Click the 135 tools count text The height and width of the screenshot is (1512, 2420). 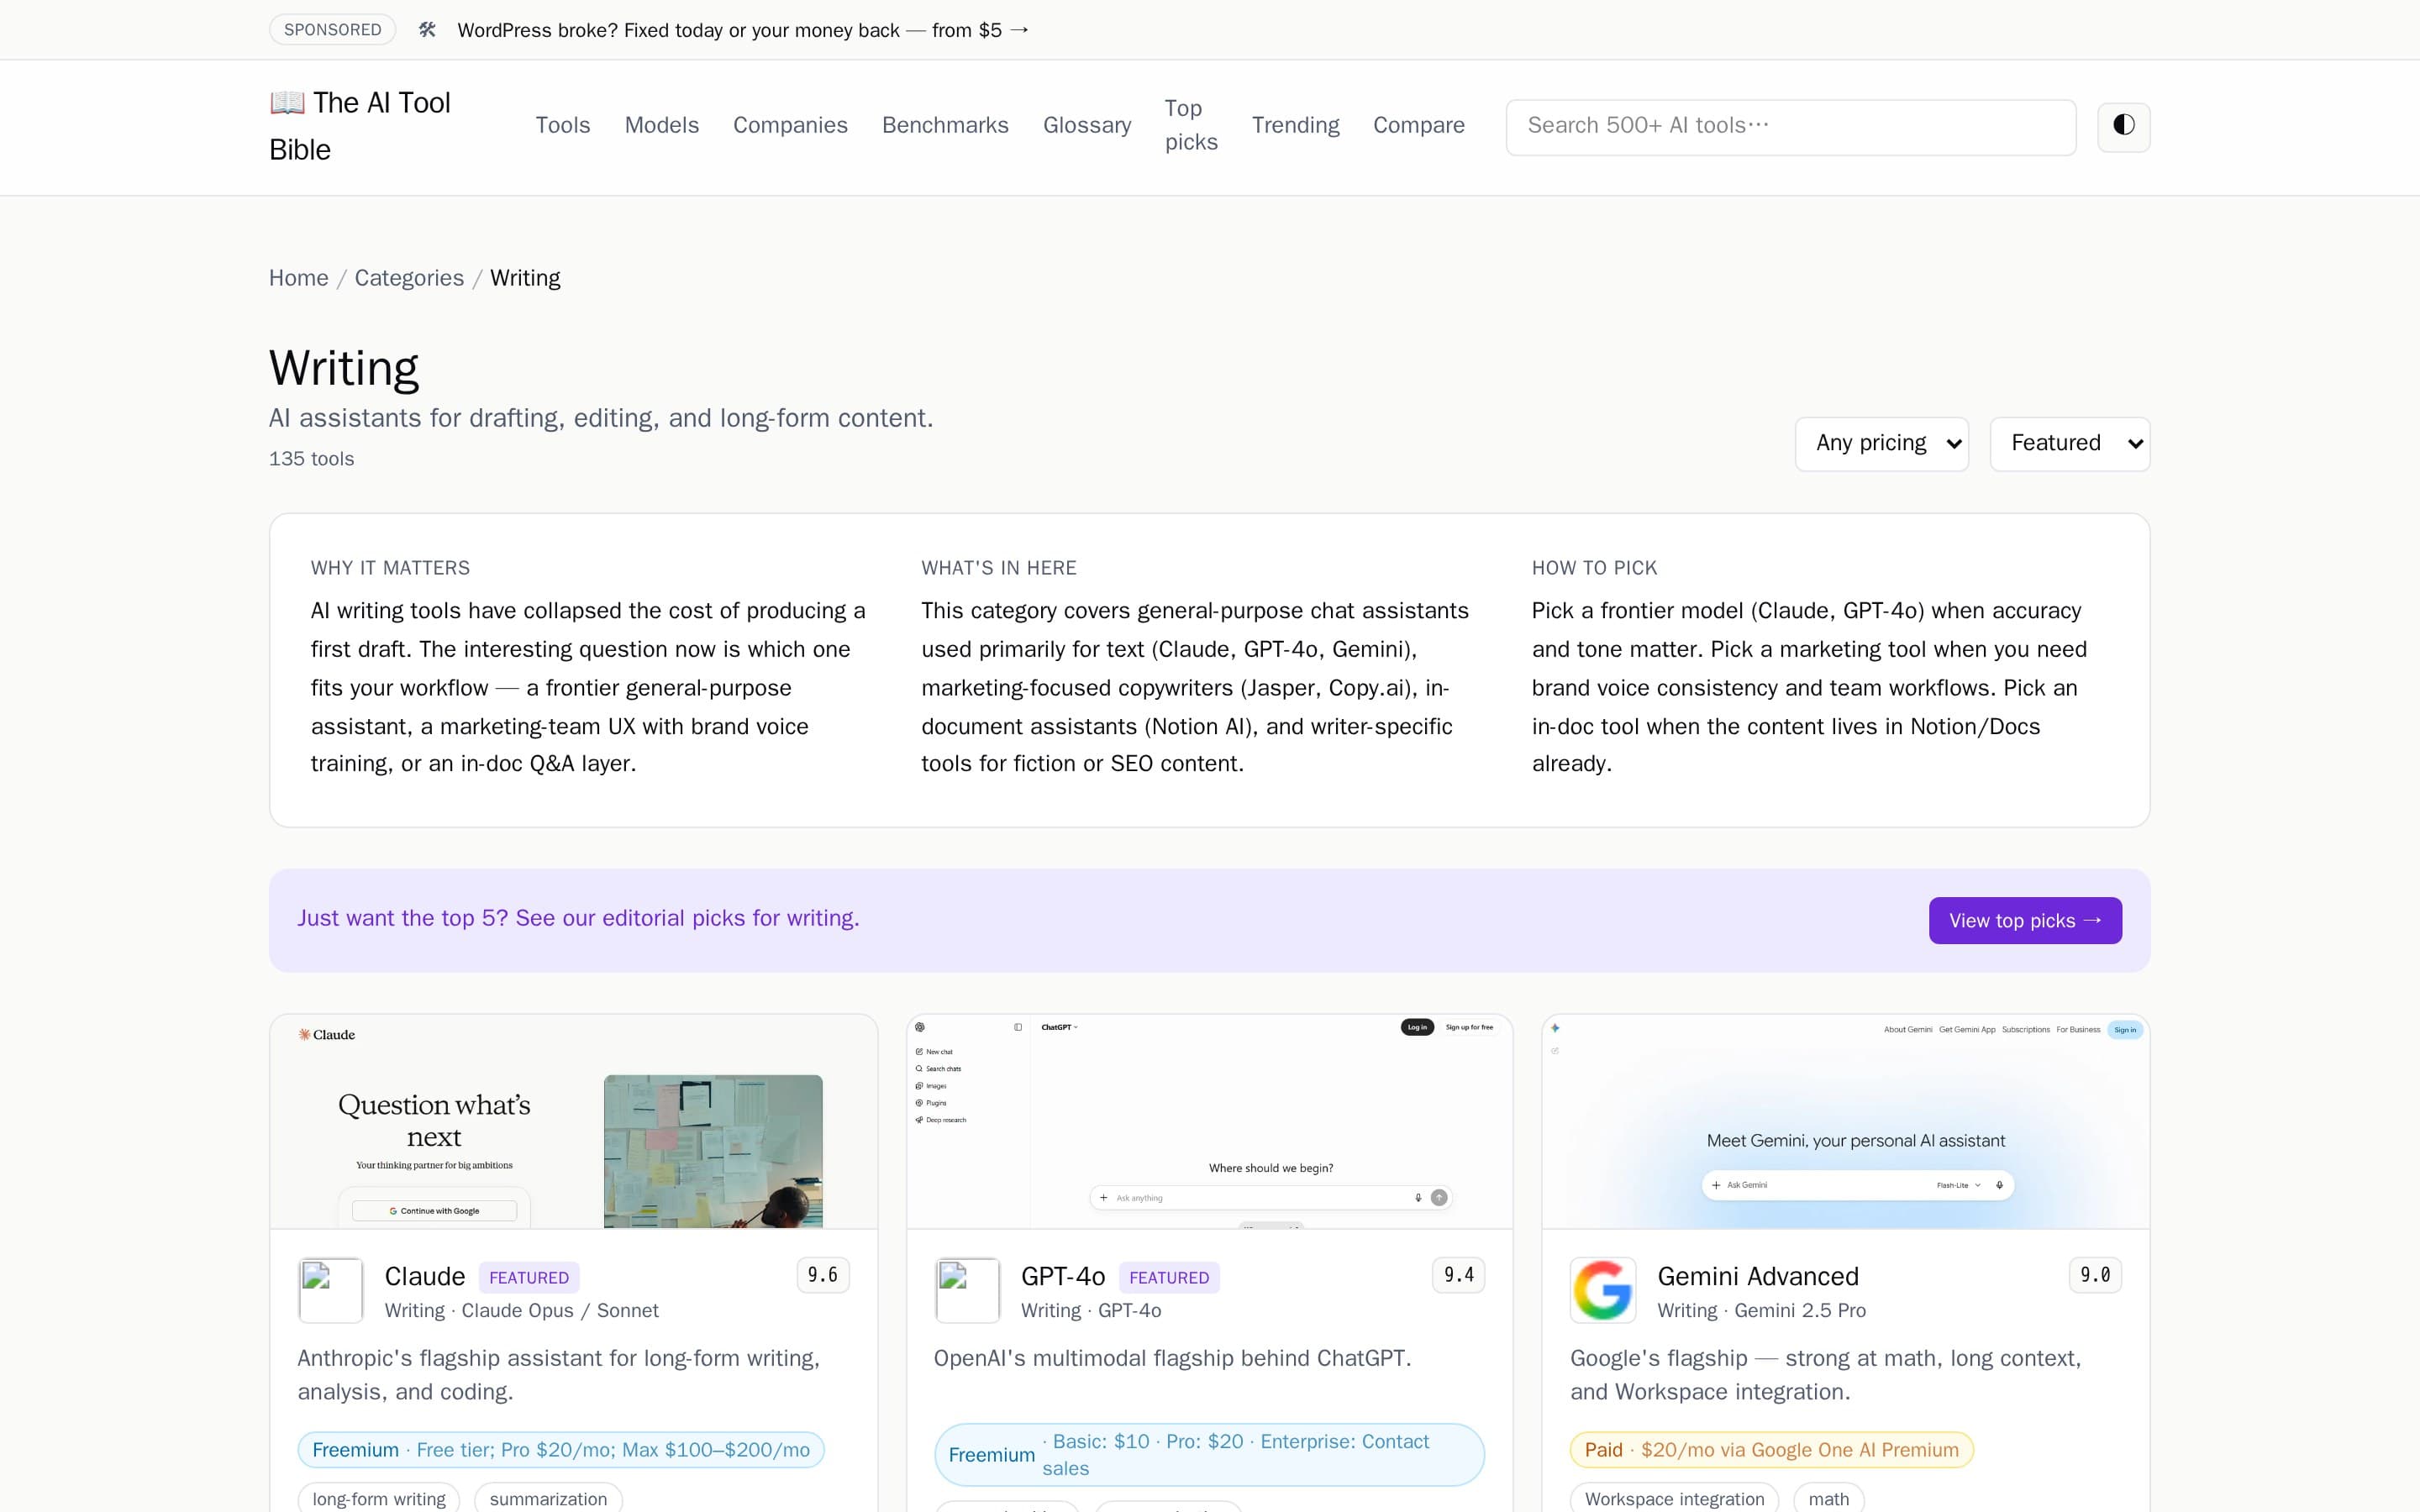pyautogui.click(x=311, y=459)
